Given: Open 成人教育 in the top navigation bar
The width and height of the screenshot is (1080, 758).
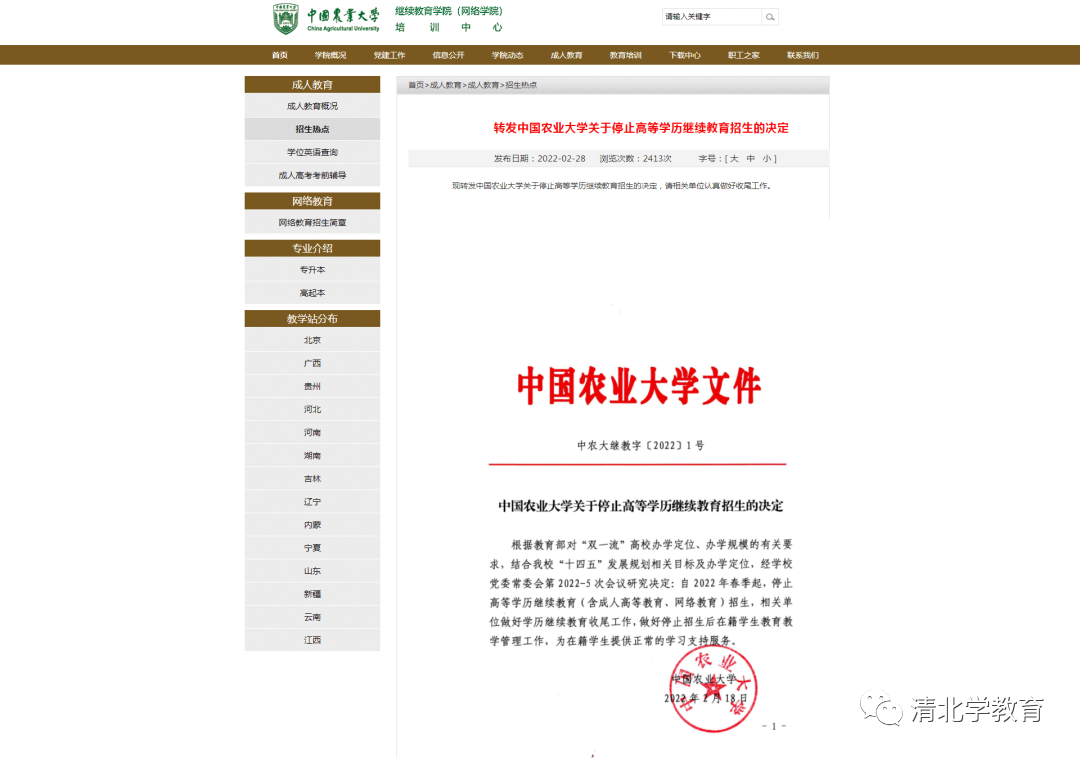Looking at the screenshot, I should pos(566,55).
